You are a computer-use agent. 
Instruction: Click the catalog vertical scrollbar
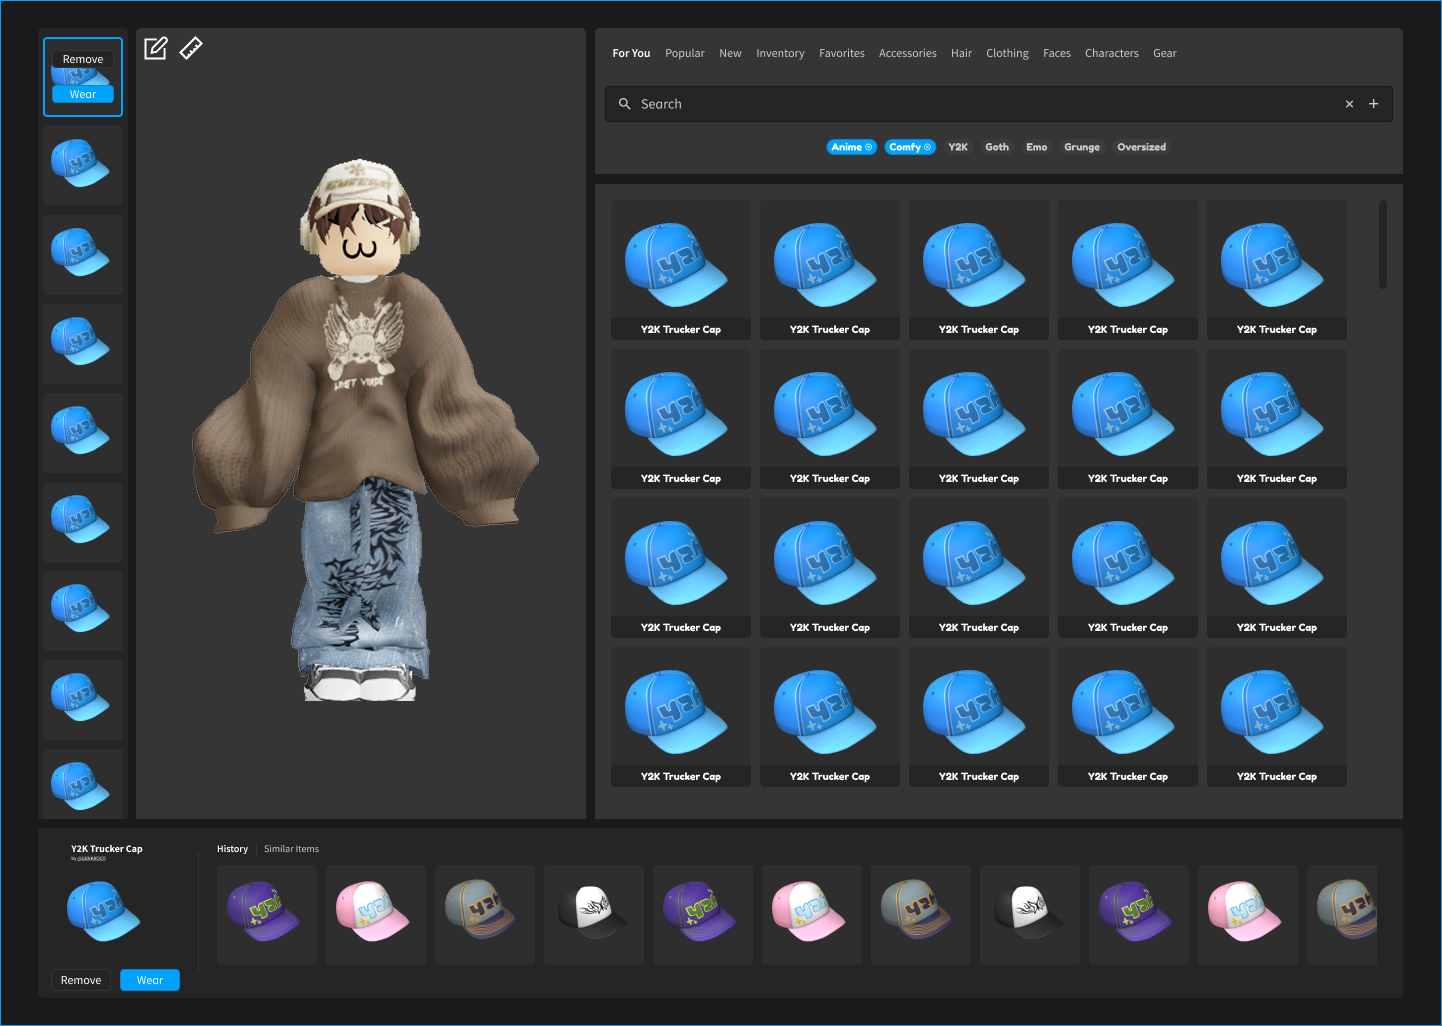[1383, 245]
